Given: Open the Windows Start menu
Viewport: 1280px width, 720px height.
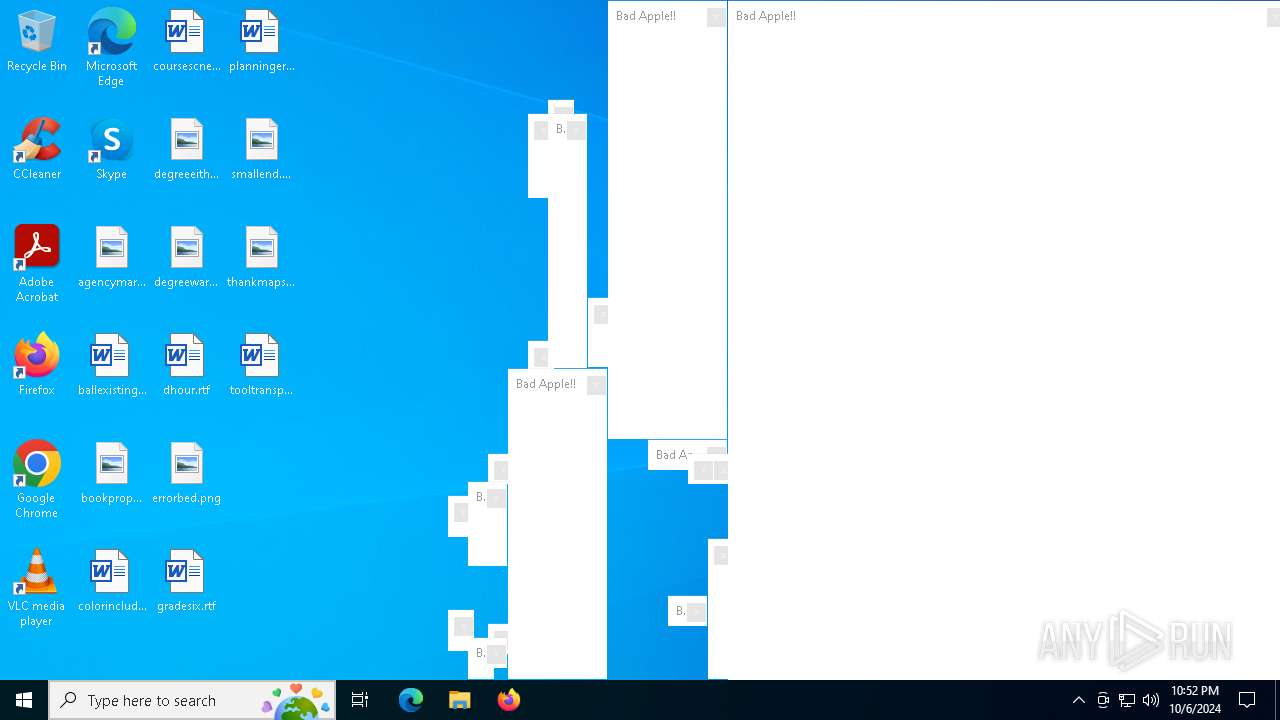Looking at the screenshot, I should [24, 700].
